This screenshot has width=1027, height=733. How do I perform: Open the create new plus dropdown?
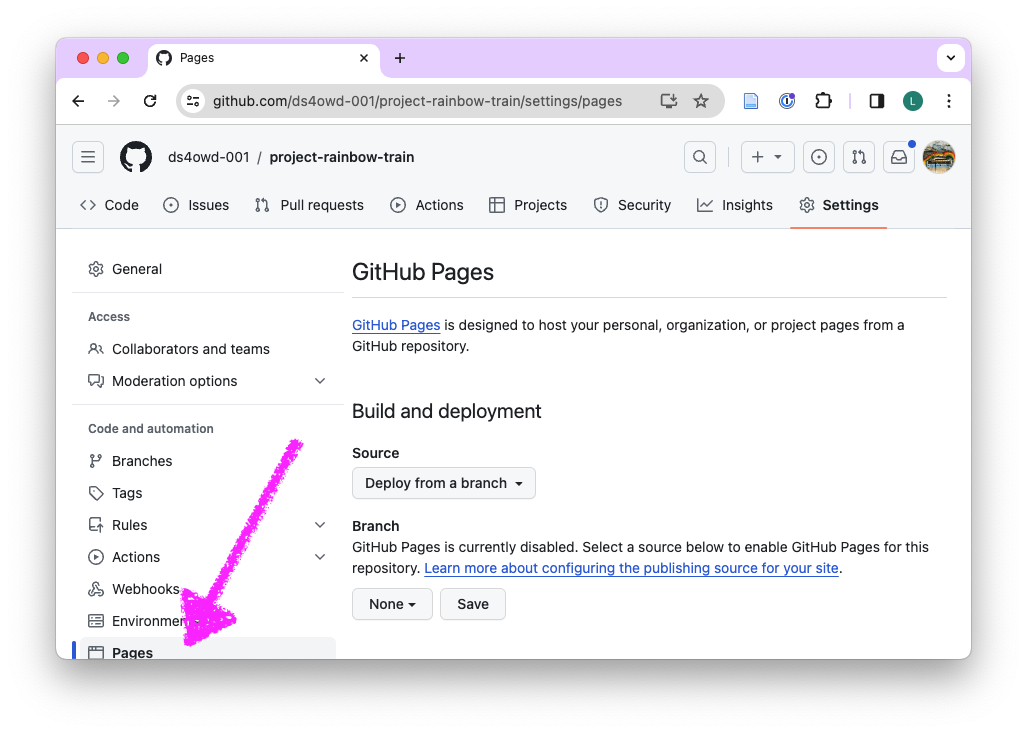point(767,157)
